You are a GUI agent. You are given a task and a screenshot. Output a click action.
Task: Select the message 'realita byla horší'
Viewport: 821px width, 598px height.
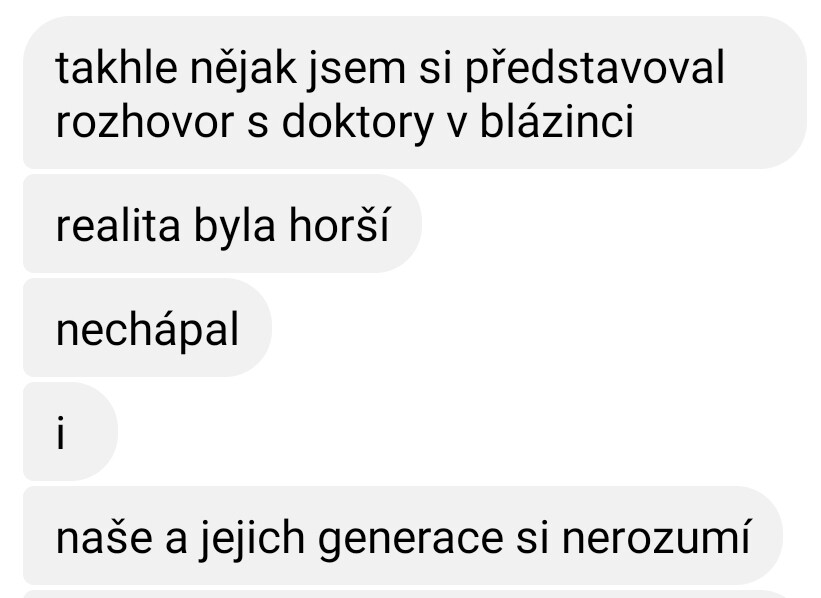[223, 224]
